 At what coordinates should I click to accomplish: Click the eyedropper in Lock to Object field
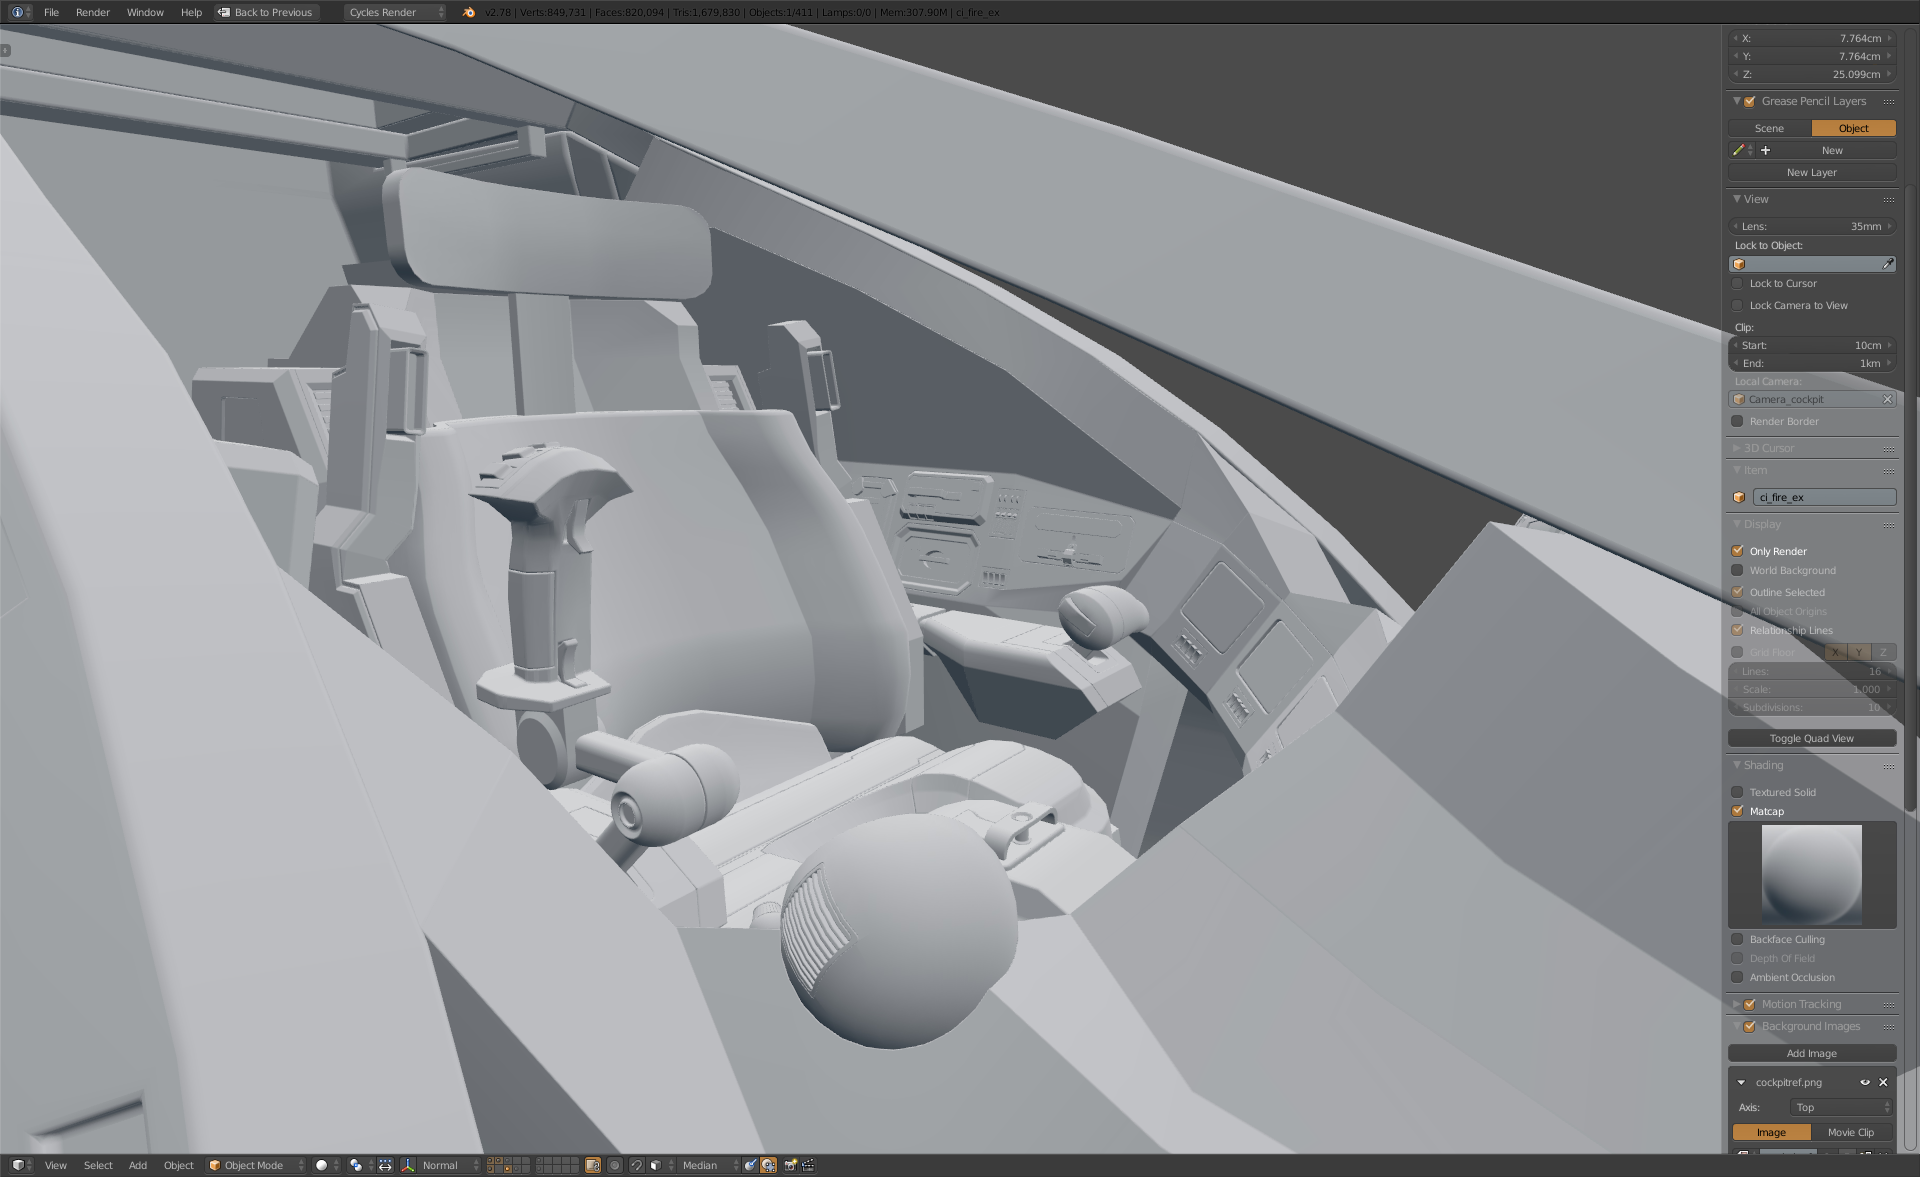click(1888, 264)
